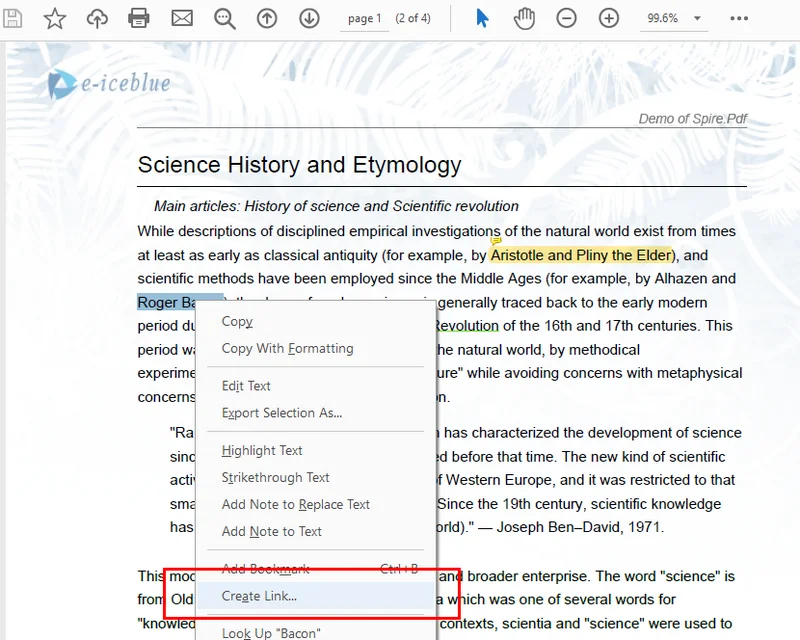Zoom in using the plus button
800x640 pixels.
608,18
